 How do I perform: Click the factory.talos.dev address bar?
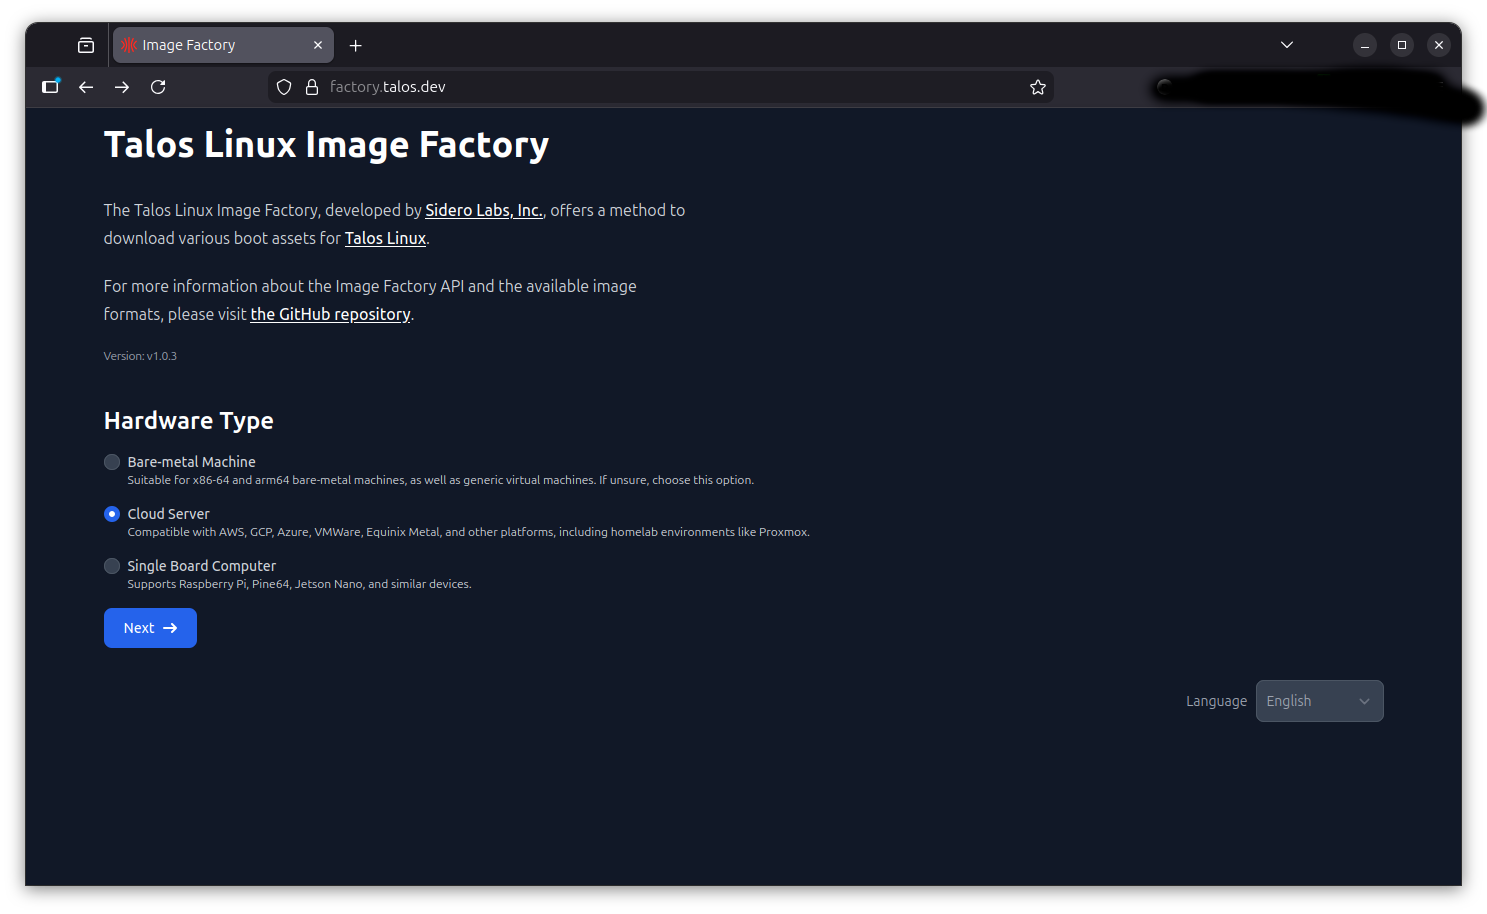[650, 87]
